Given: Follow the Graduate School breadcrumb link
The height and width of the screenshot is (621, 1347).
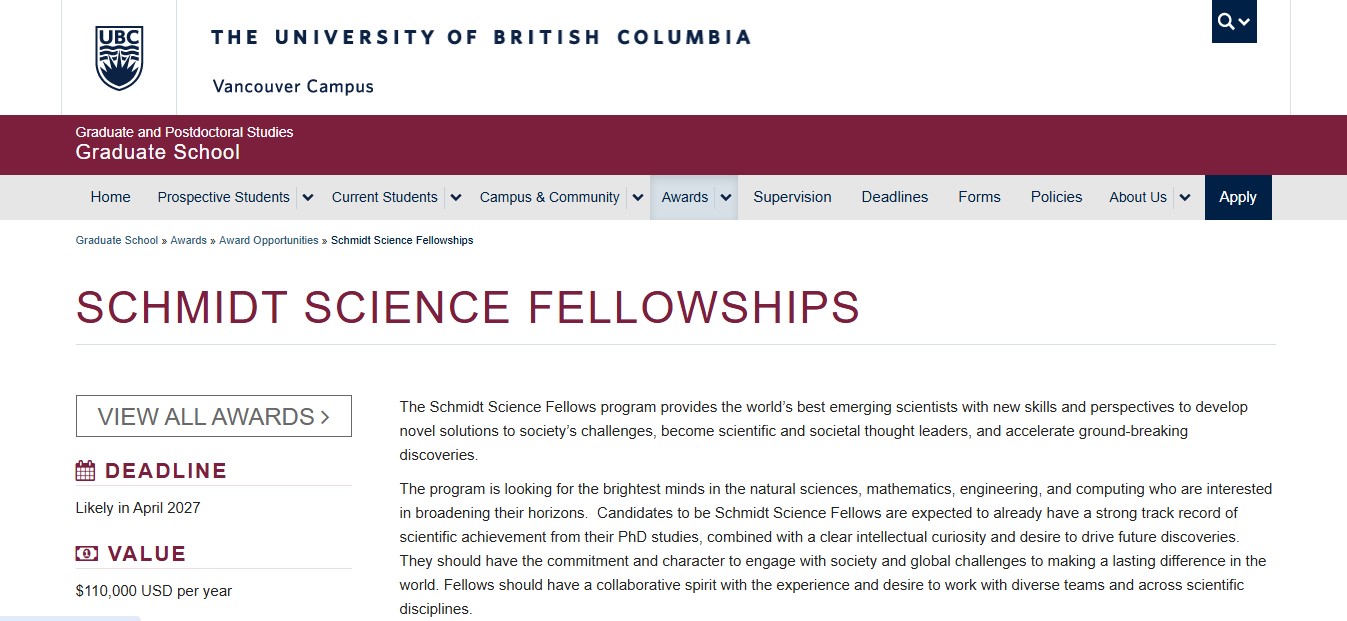Looking at the screenshot, I should (x=117, y=240).
